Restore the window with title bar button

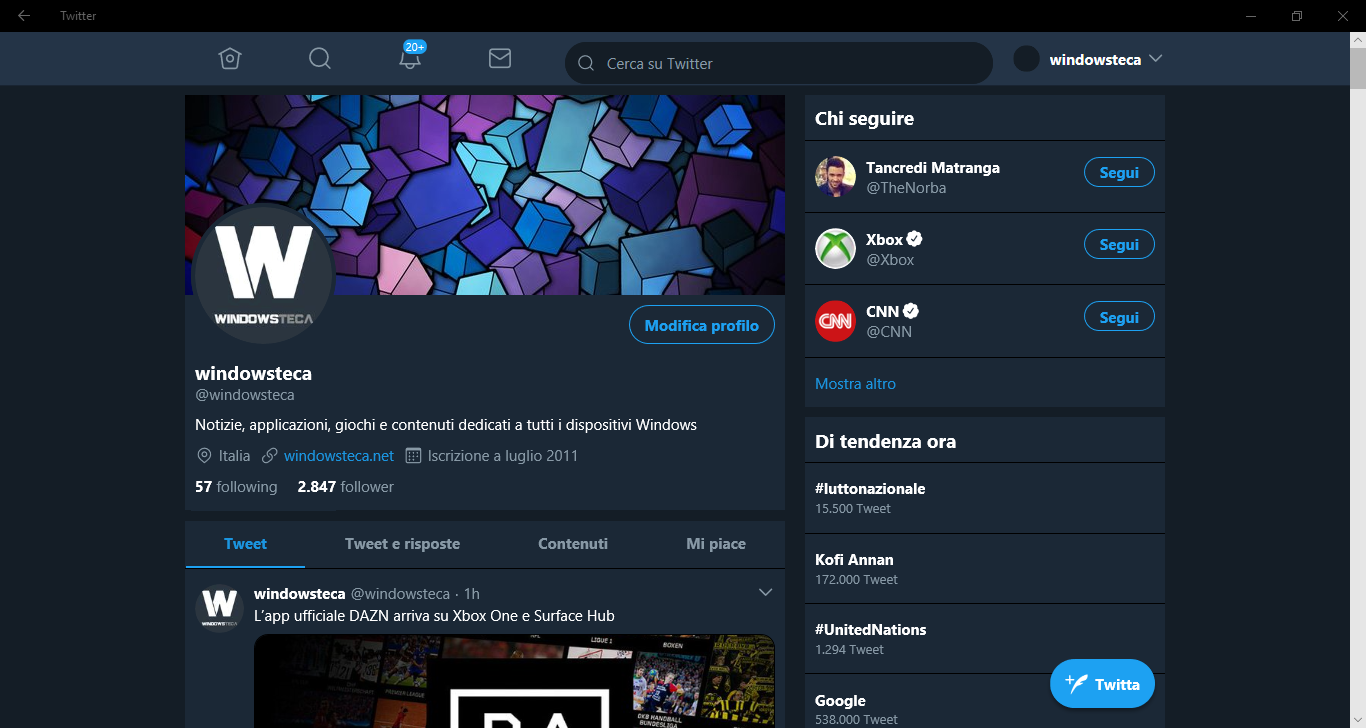(x=1297, y=15)
